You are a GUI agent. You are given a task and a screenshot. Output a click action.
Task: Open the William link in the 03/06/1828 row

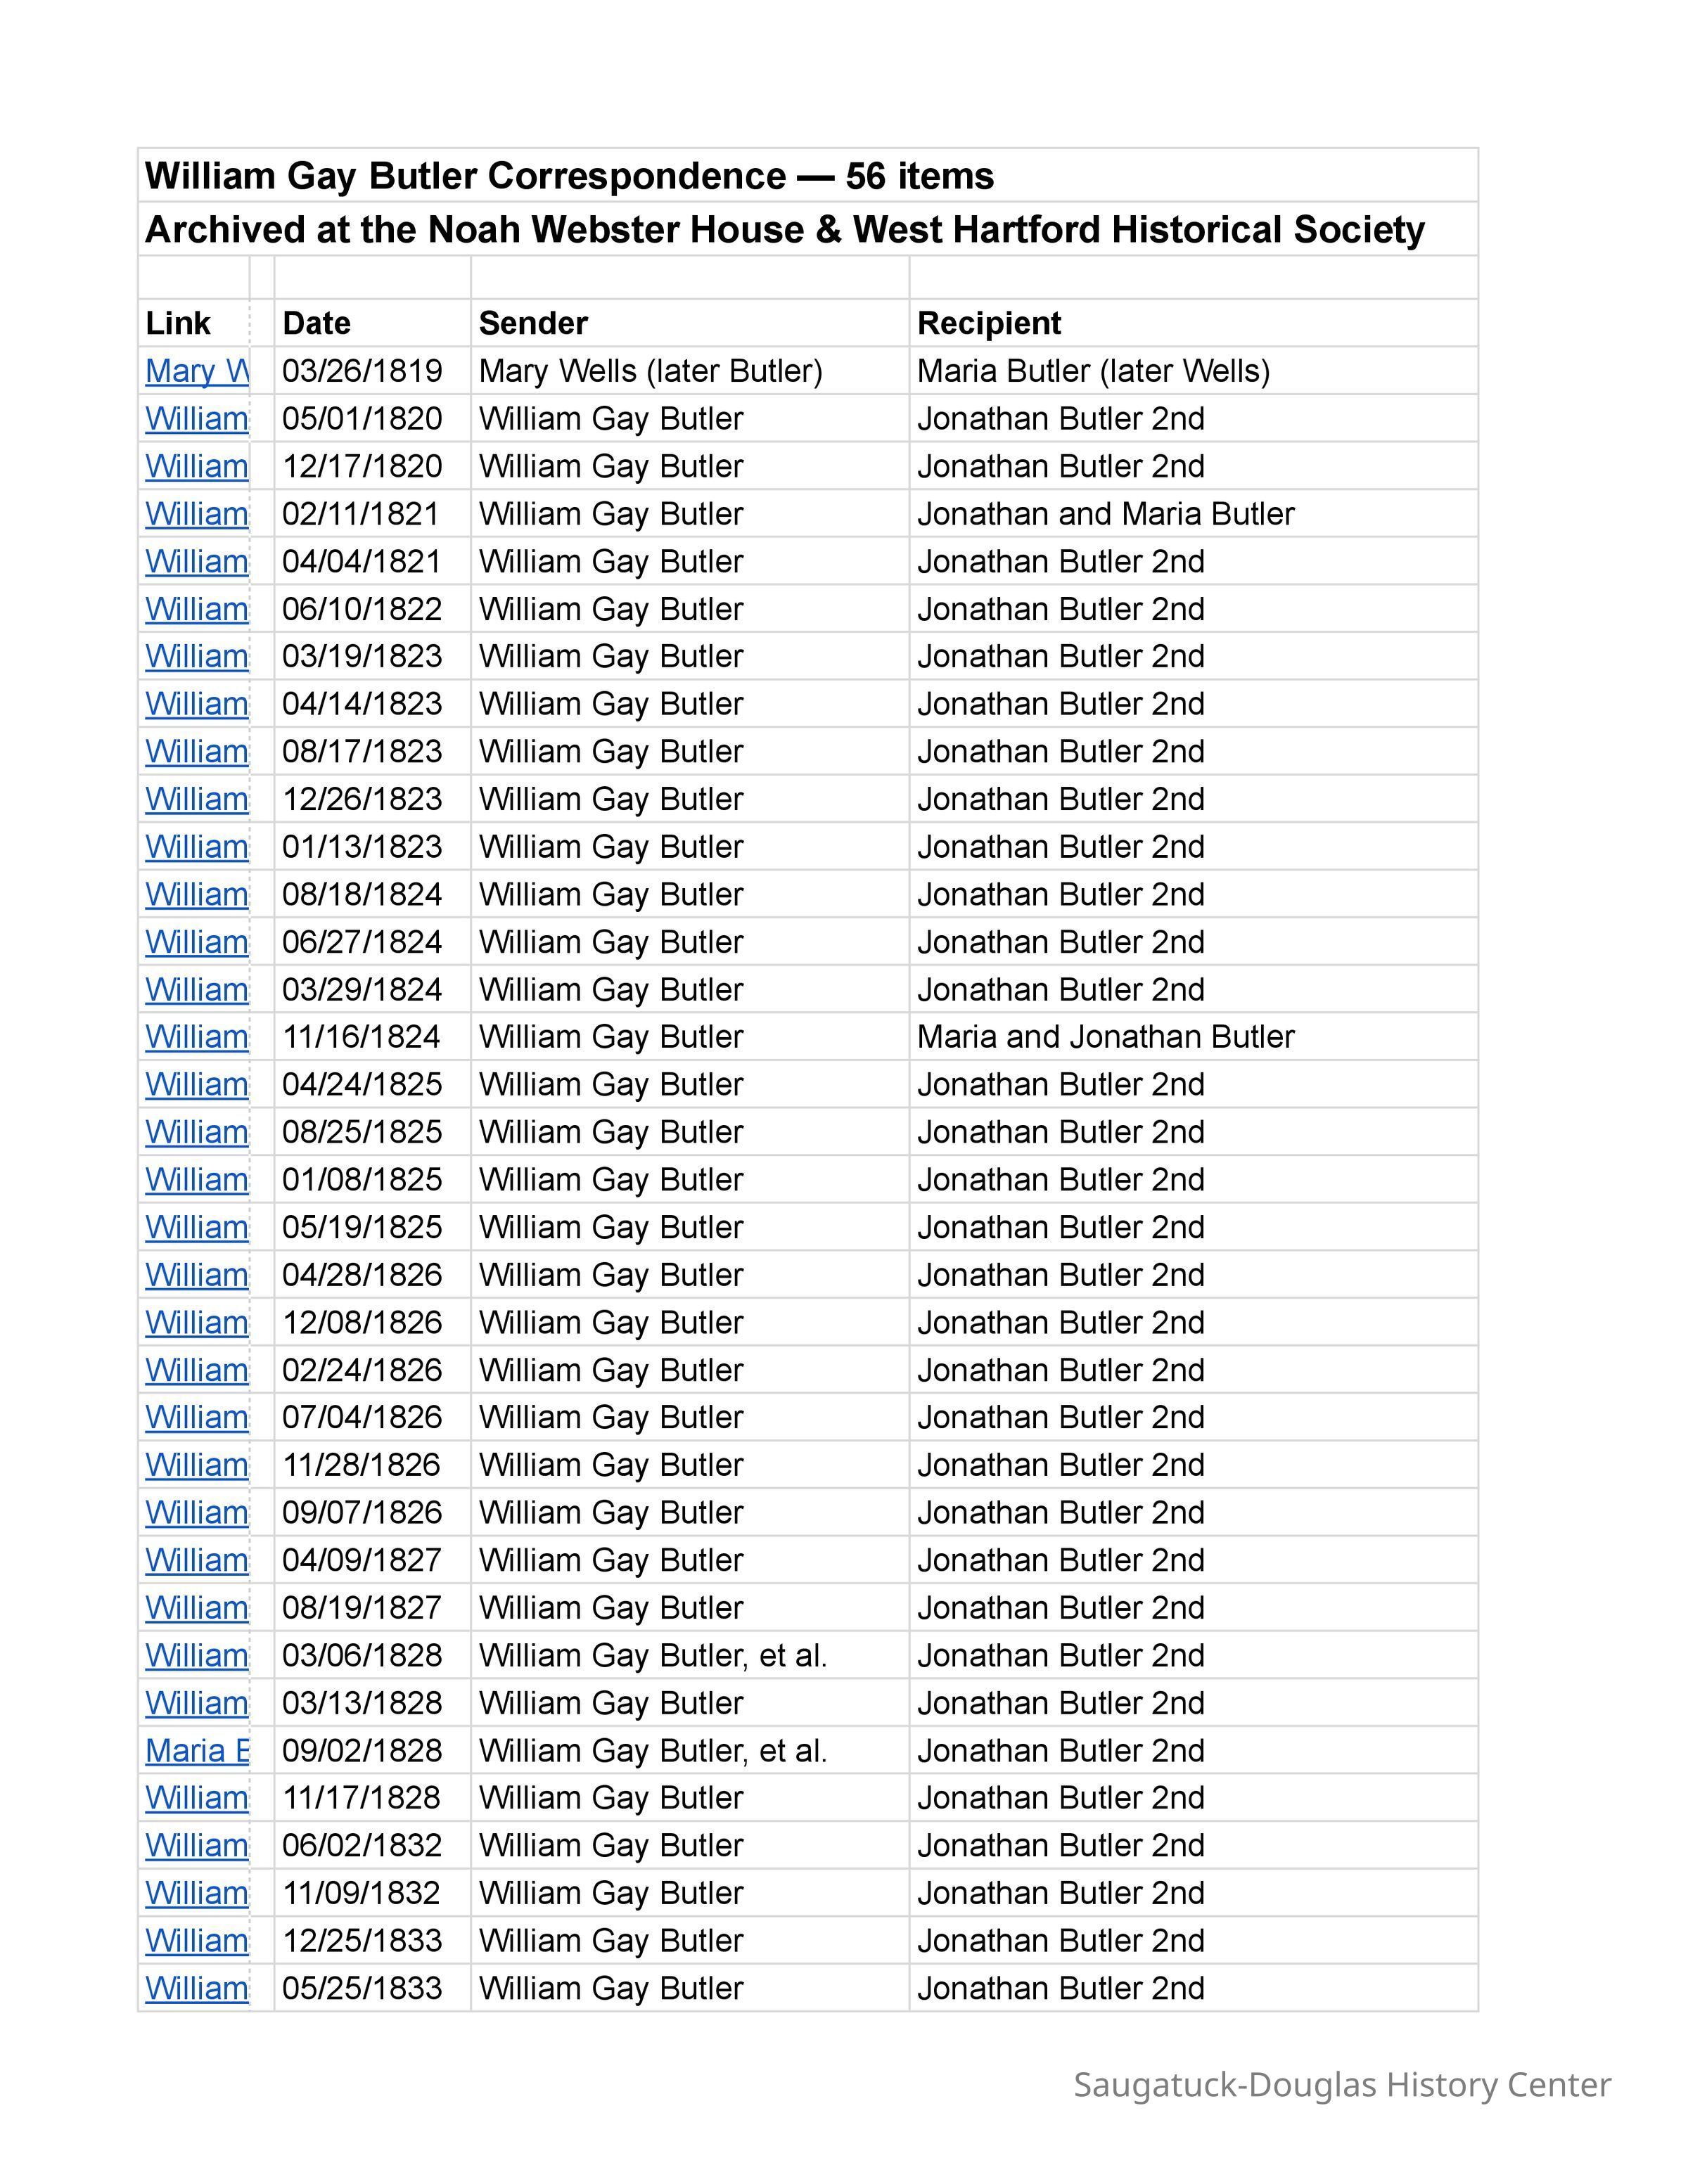[197, 1656]
